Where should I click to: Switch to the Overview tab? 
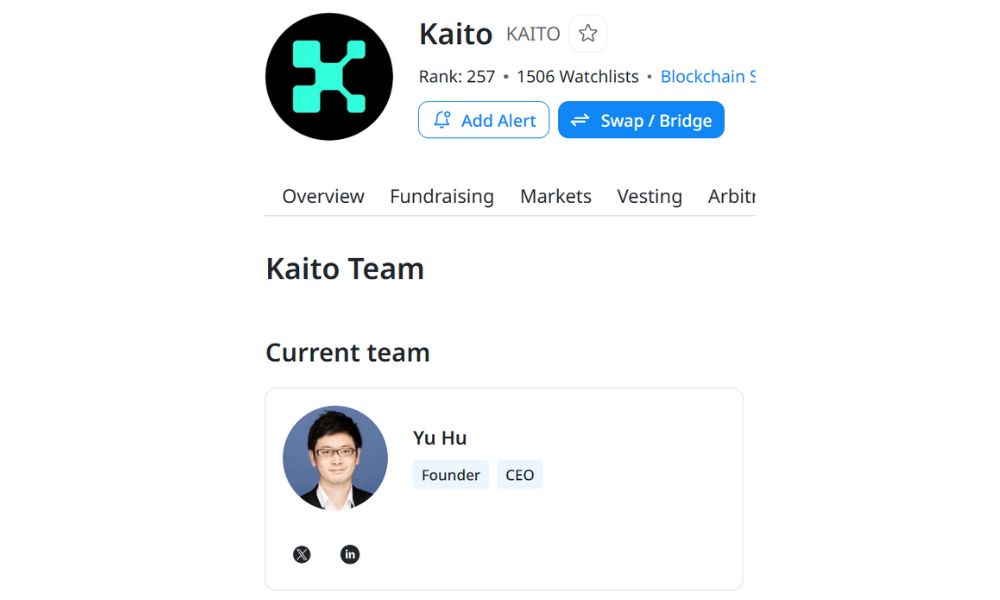click(x=322, y=196)
